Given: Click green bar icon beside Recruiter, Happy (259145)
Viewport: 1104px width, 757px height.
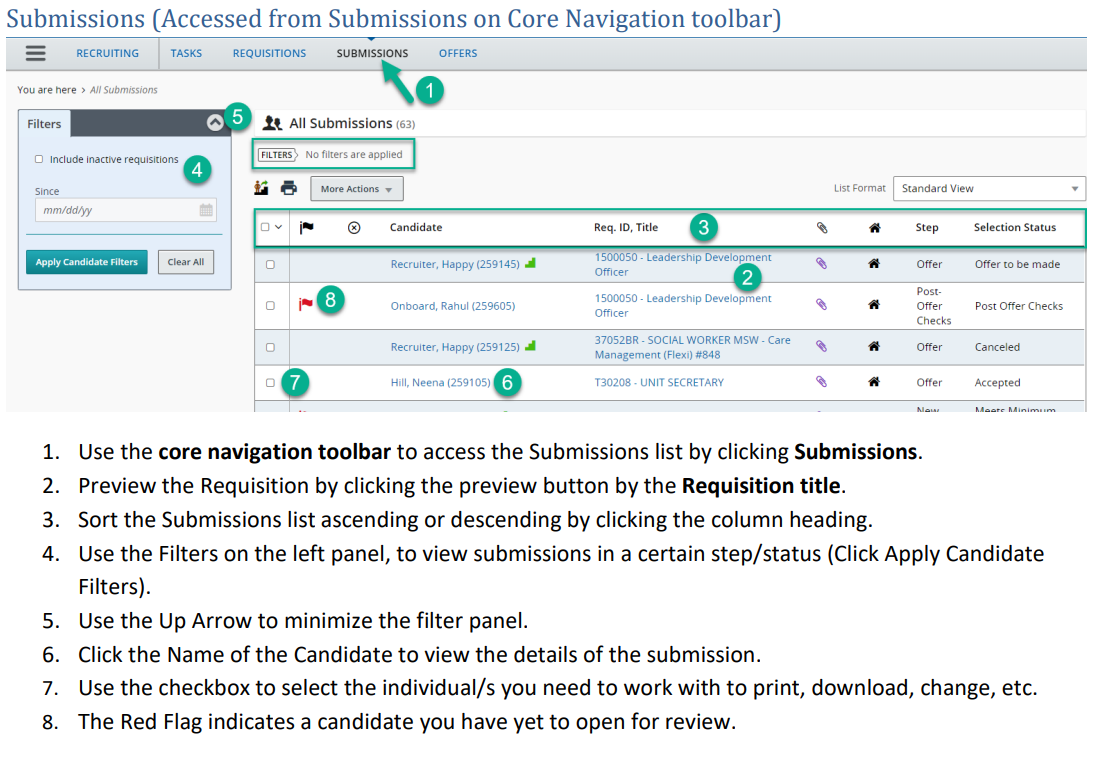Looking at the screenshot, I should click(530, 263).
